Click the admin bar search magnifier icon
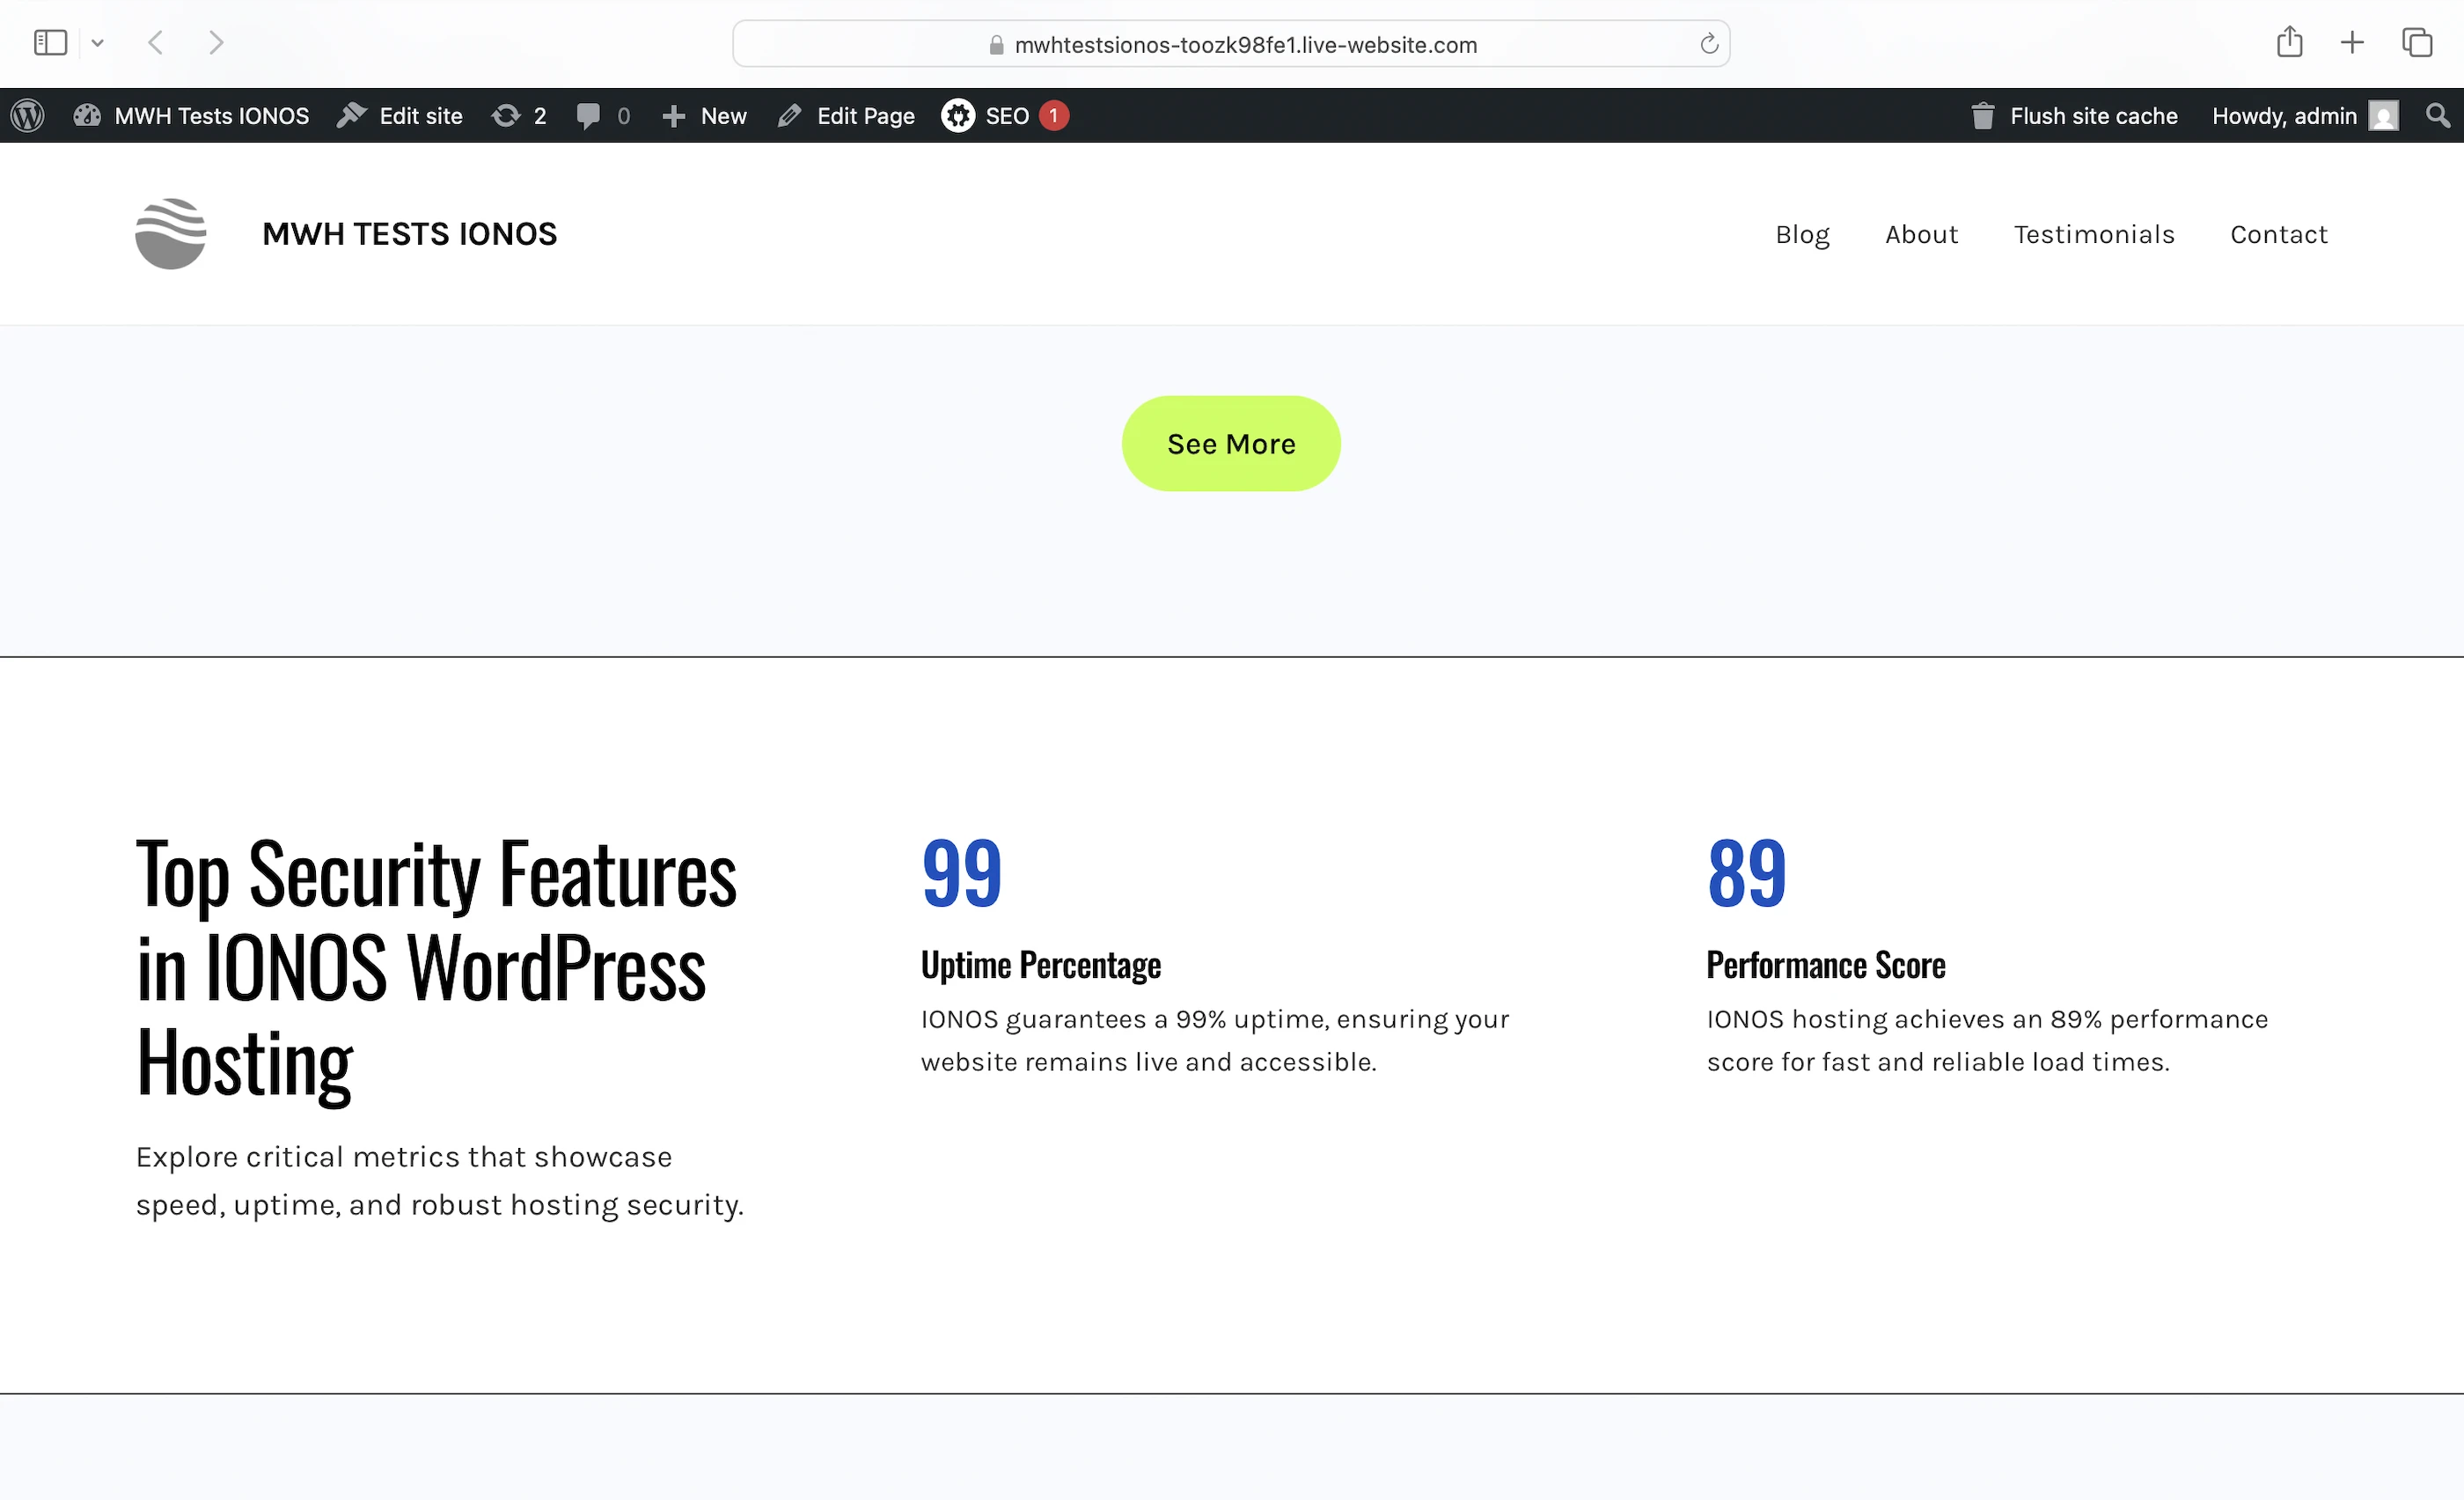 (x=2437, y=116)
